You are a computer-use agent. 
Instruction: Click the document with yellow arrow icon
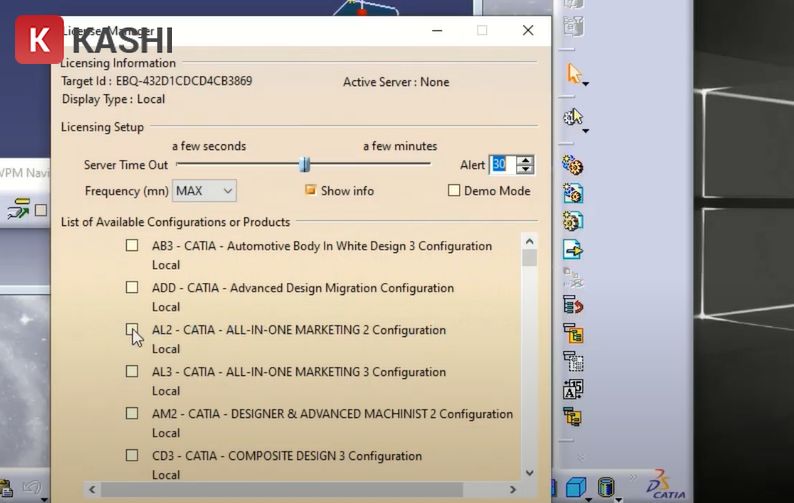point(573,249)
